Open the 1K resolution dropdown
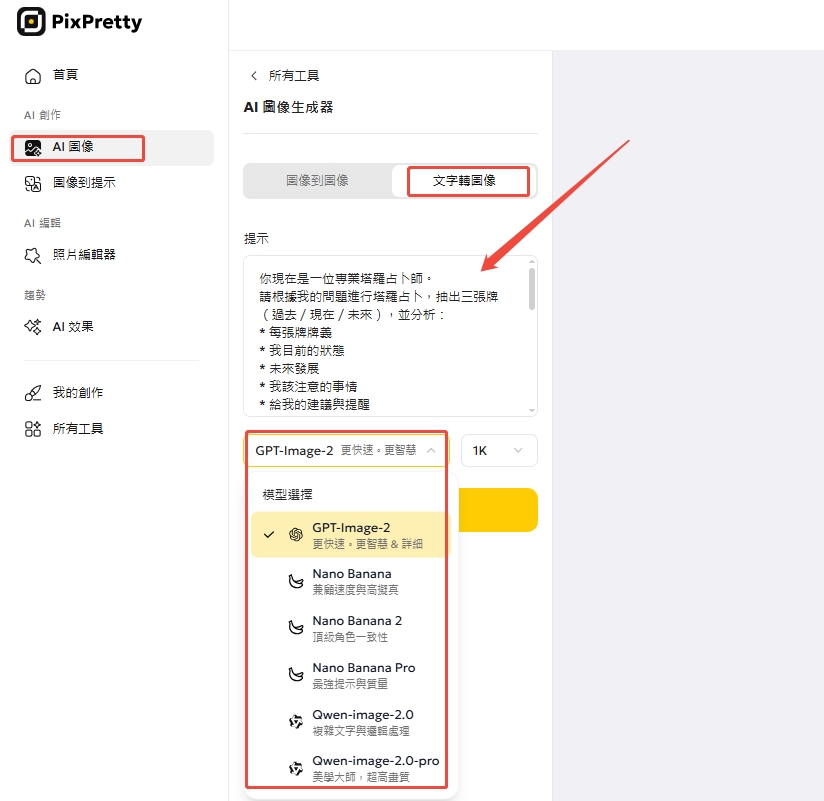The image size is (824, 801). pos(499,450)
